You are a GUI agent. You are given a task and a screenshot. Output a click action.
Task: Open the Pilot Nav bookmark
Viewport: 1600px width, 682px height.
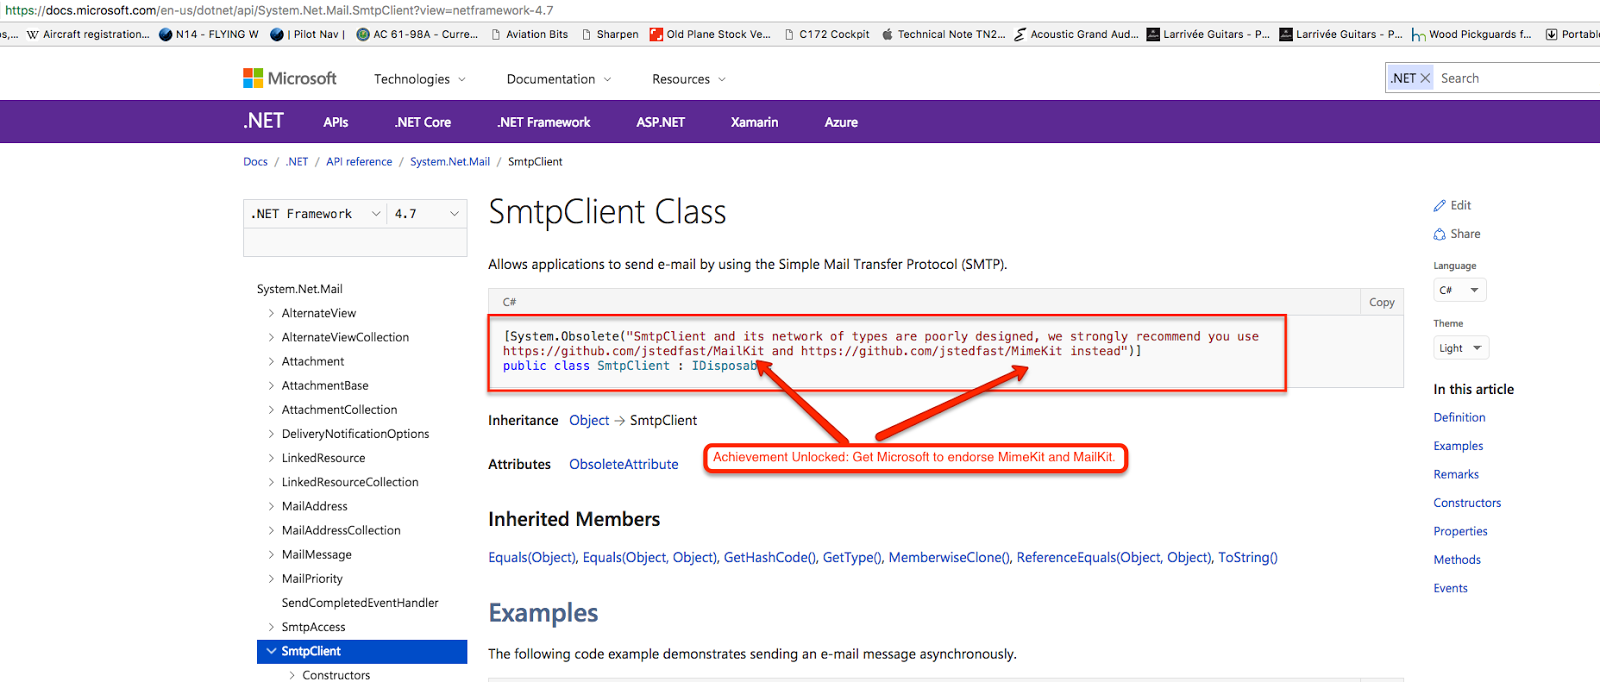coord(308,34)
